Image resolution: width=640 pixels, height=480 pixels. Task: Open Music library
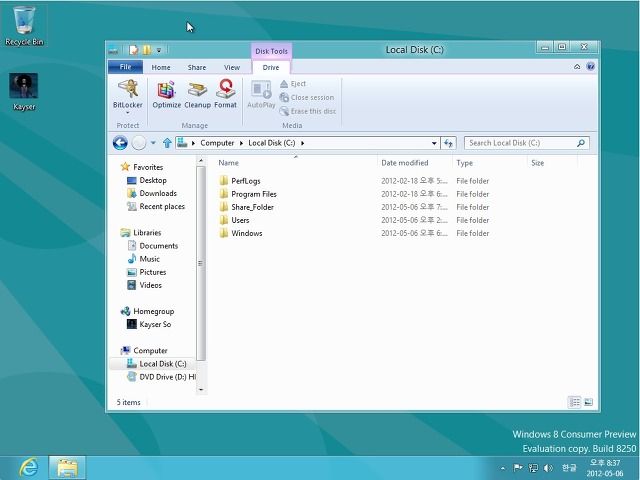click(x=149, y=259)
